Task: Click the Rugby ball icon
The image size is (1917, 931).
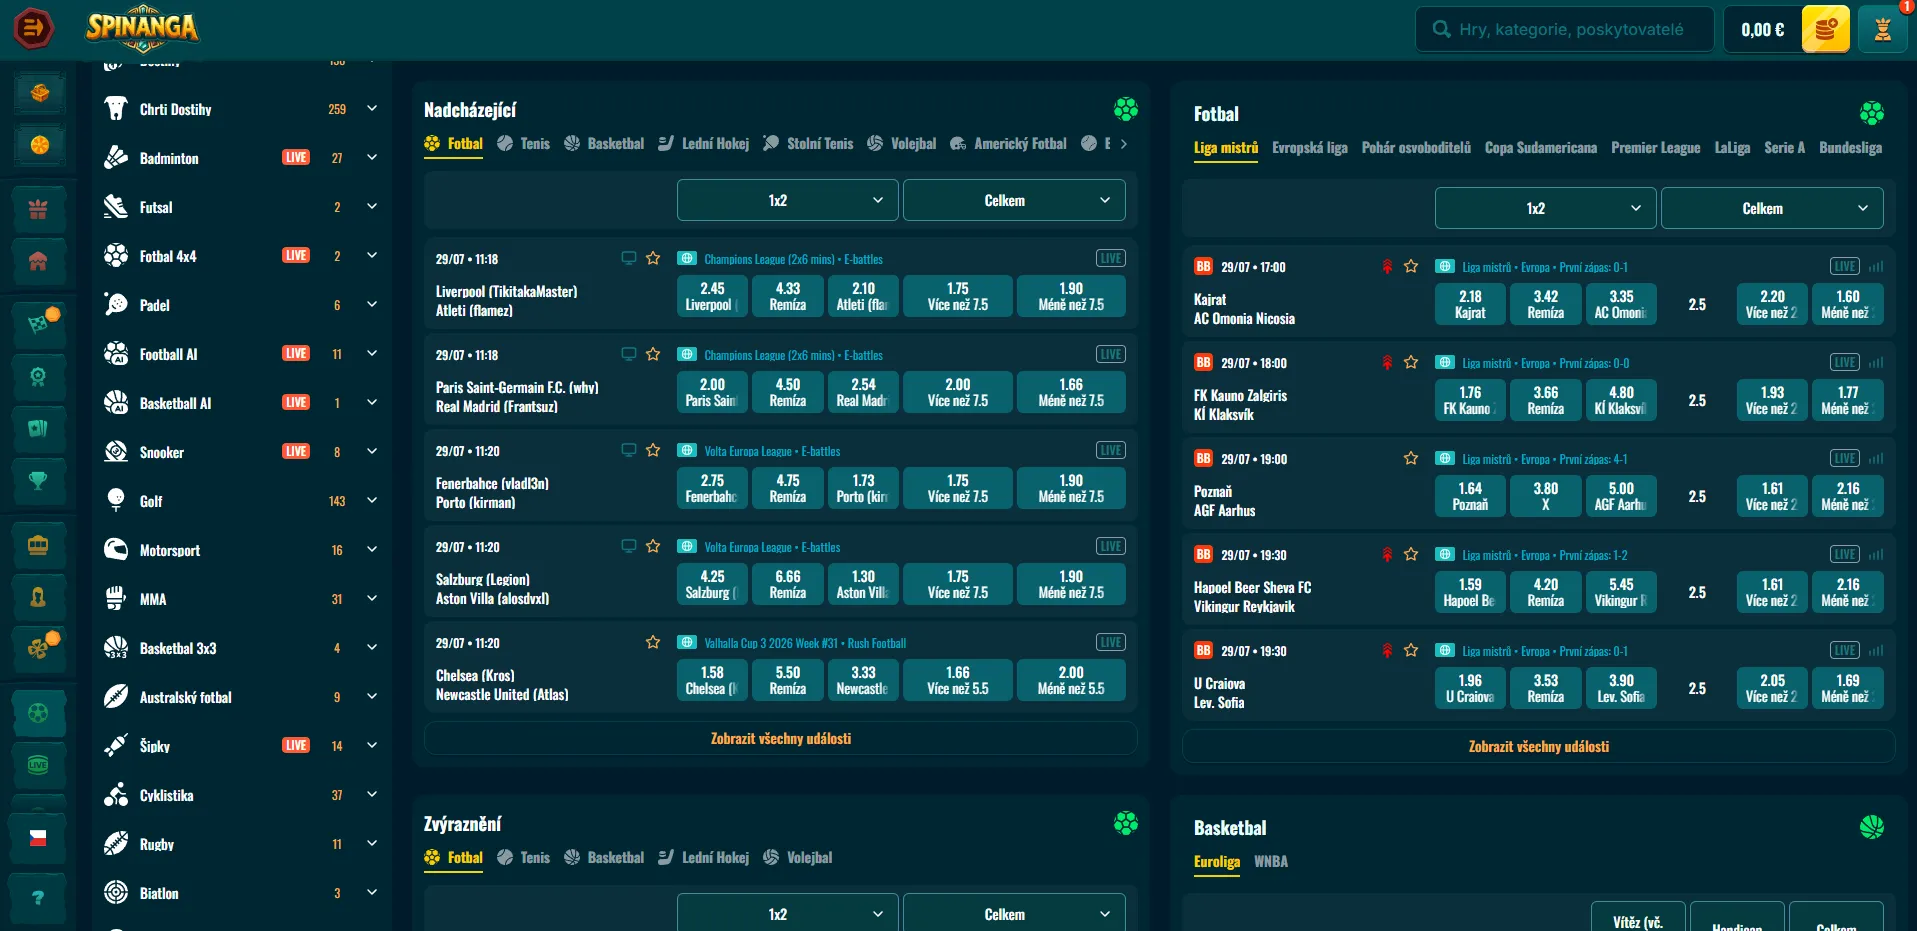Action: coord(116,844)
